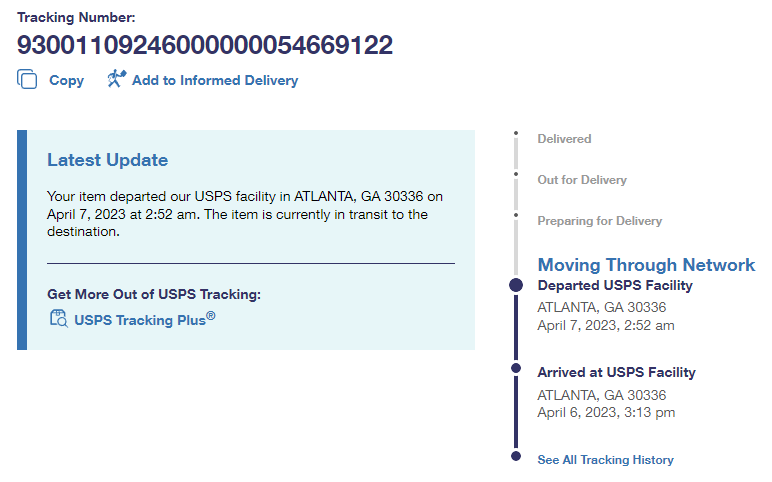Click the Informed Delivery mail carrier icon

tap(117, 79)
